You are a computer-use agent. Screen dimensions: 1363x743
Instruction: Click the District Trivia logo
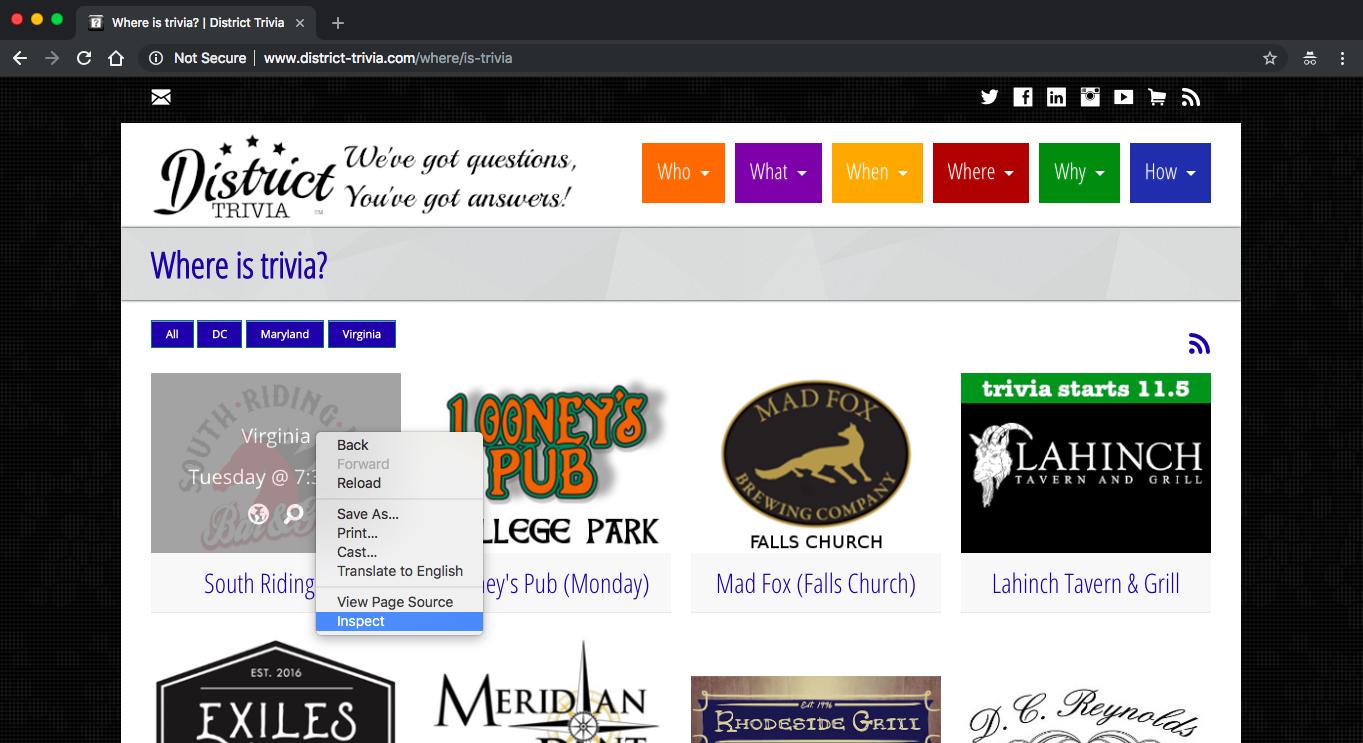[x=245, y=176]
